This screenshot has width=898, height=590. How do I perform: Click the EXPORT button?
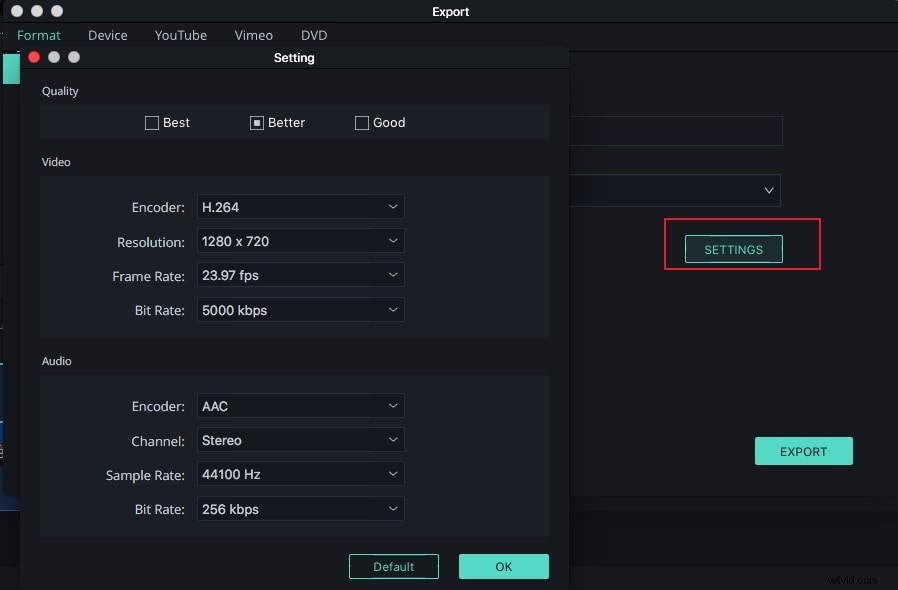click(x=803, y=450)
